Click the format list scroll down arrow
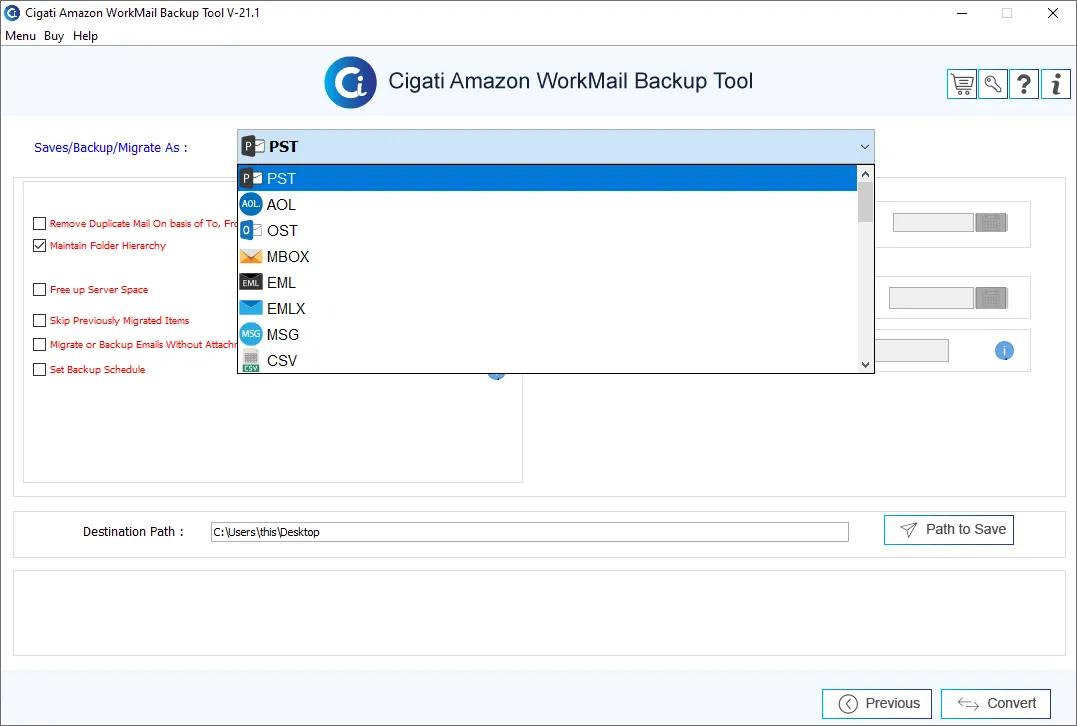This screenshot has width=1077, height=726. coord(865,365)
